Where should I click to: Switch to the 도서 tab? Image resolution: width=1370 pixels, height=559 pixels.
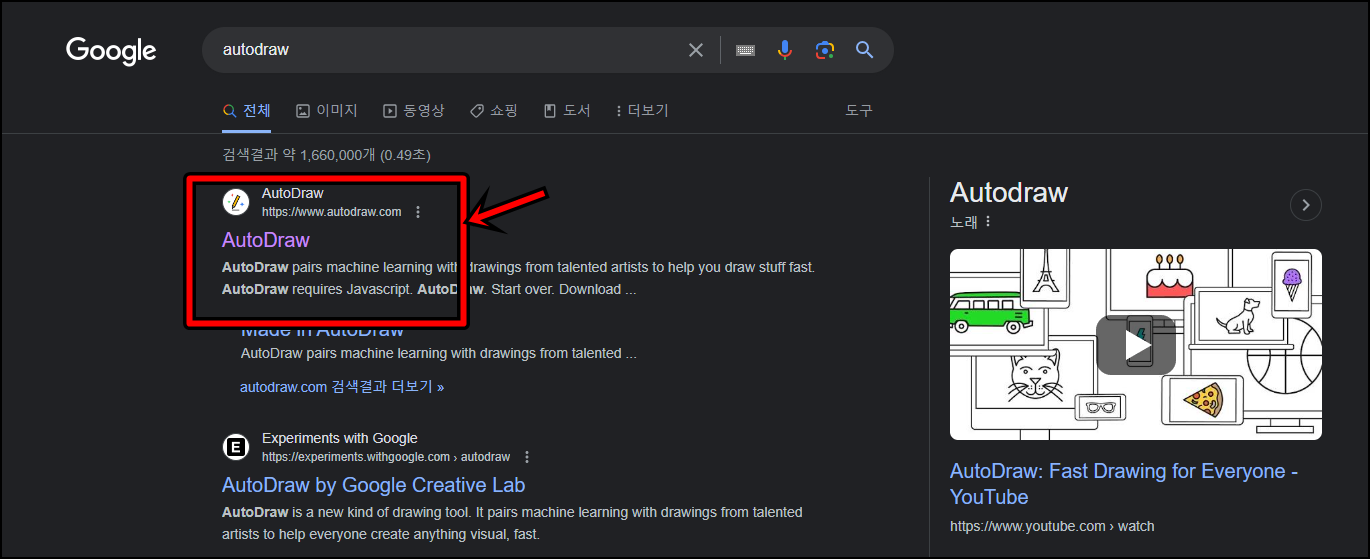point(567,111)
